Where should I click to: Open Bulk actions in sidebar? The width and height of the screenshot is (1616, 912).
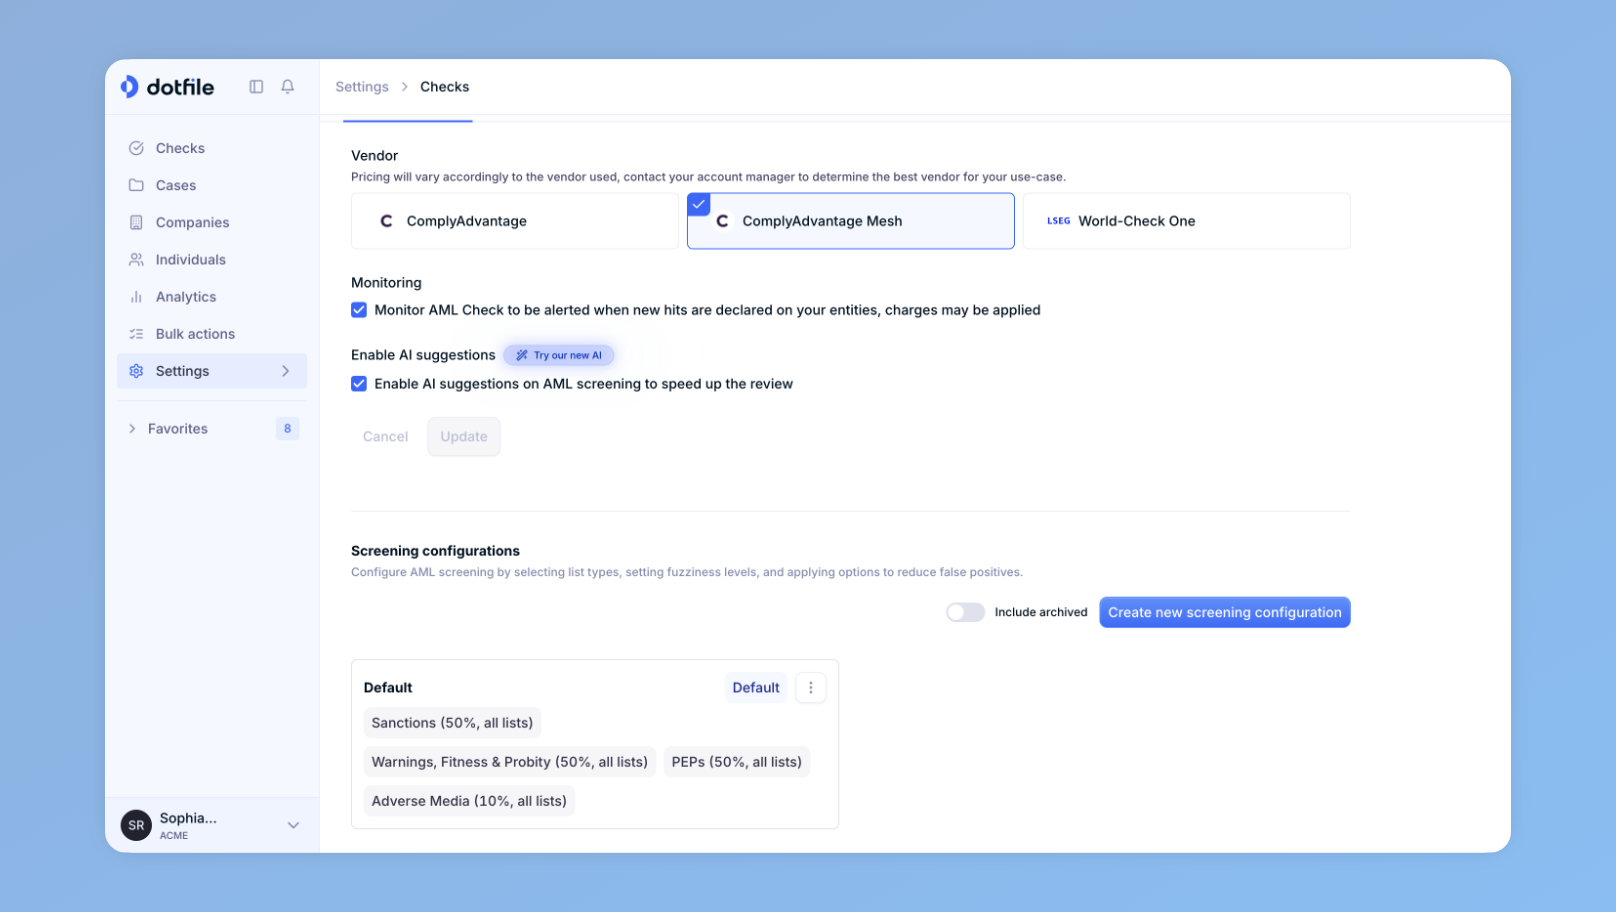(212, 334)
